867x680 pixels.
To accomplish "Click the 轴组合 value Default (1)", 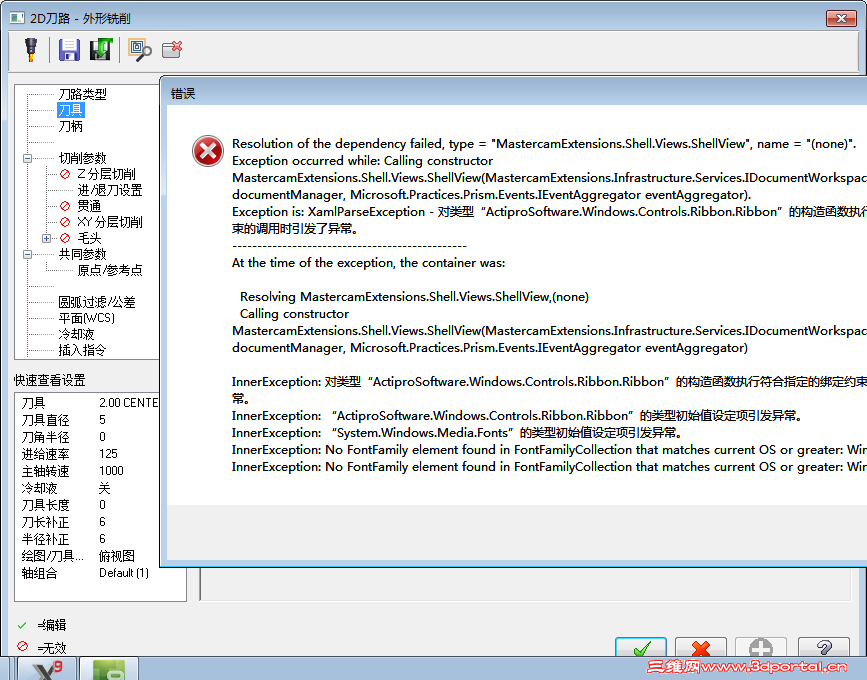I will point(124,573).
